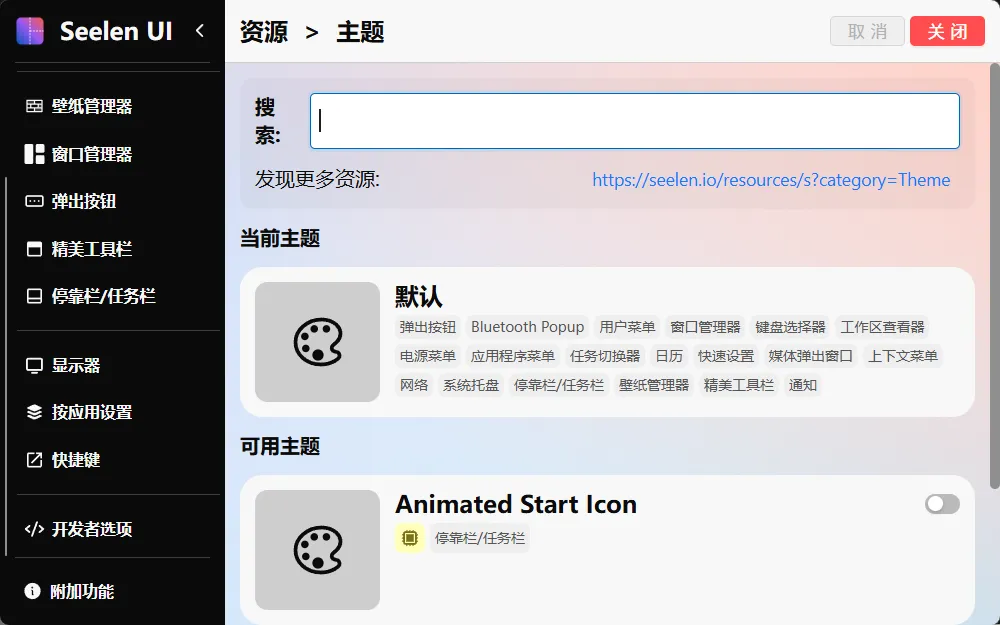This screenshot has height=625, width=1000.
Task: Click the sidebar vertical scrollbar
Action: click(6, 366)
